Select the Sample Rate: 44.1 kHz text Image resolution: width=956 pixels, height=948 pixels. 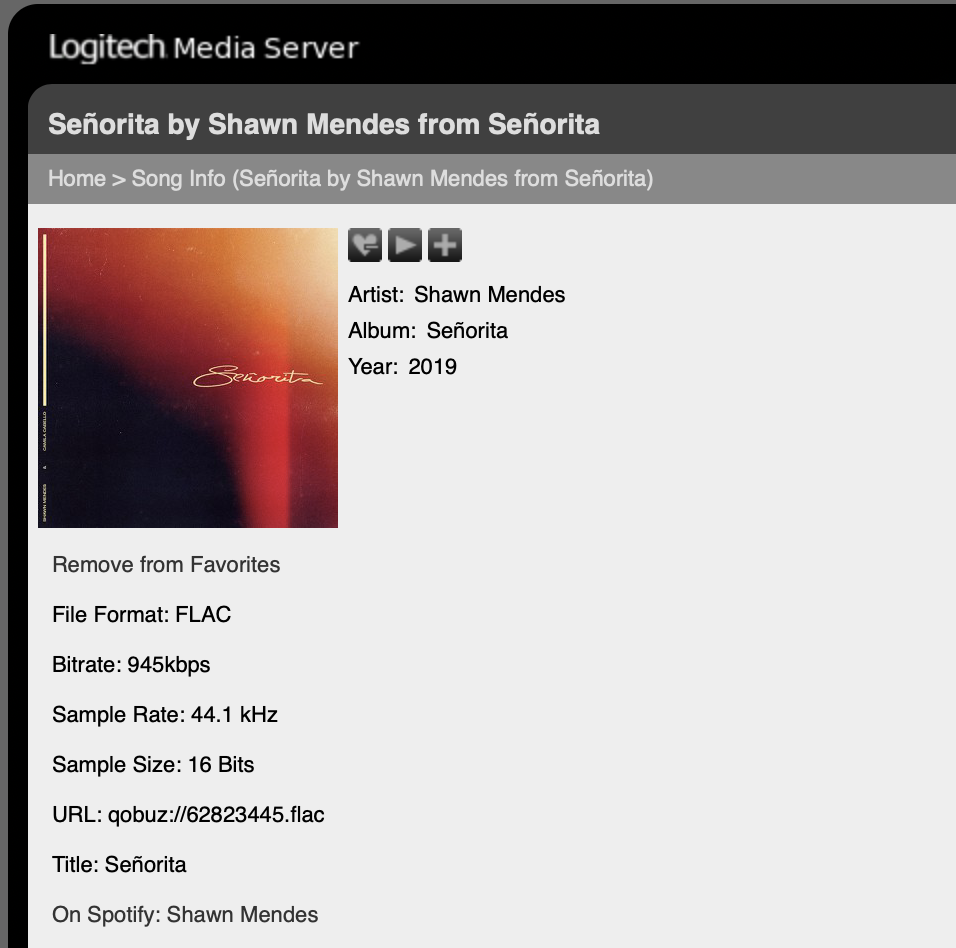[165, 715]
